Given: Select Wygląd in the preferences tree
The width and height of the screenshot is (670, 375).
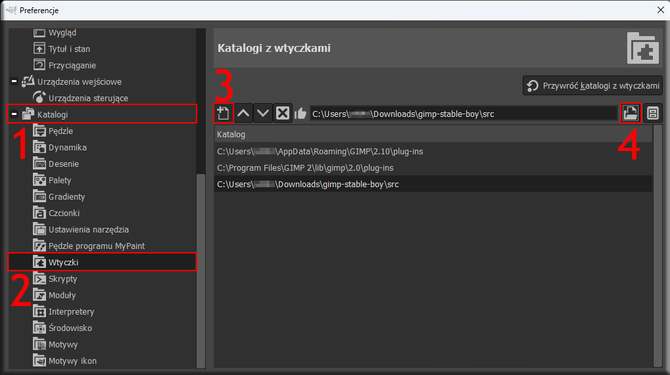Looking at the screenshot, I should [x=62, y=32].
